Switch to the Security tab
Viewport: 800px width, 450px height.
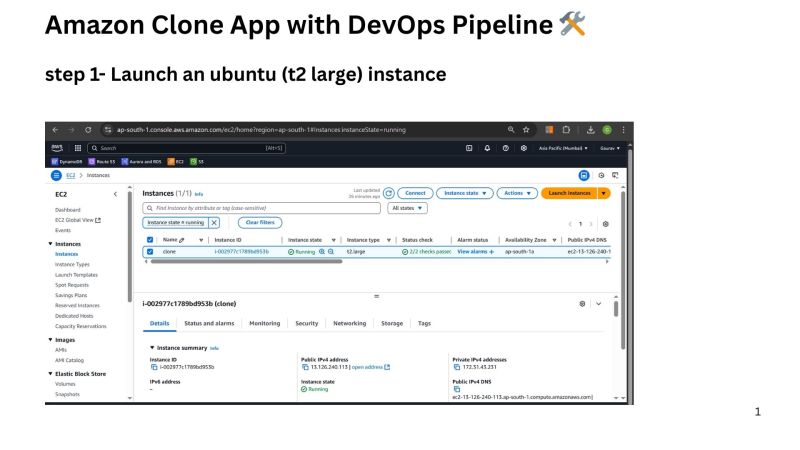[306, 323]
